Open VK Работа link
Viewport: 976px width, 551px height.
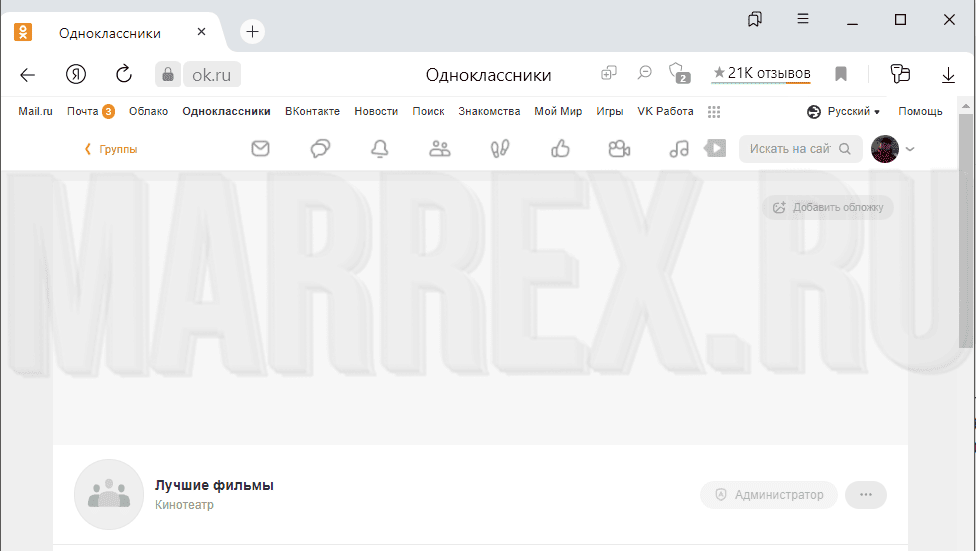(665, 111)
